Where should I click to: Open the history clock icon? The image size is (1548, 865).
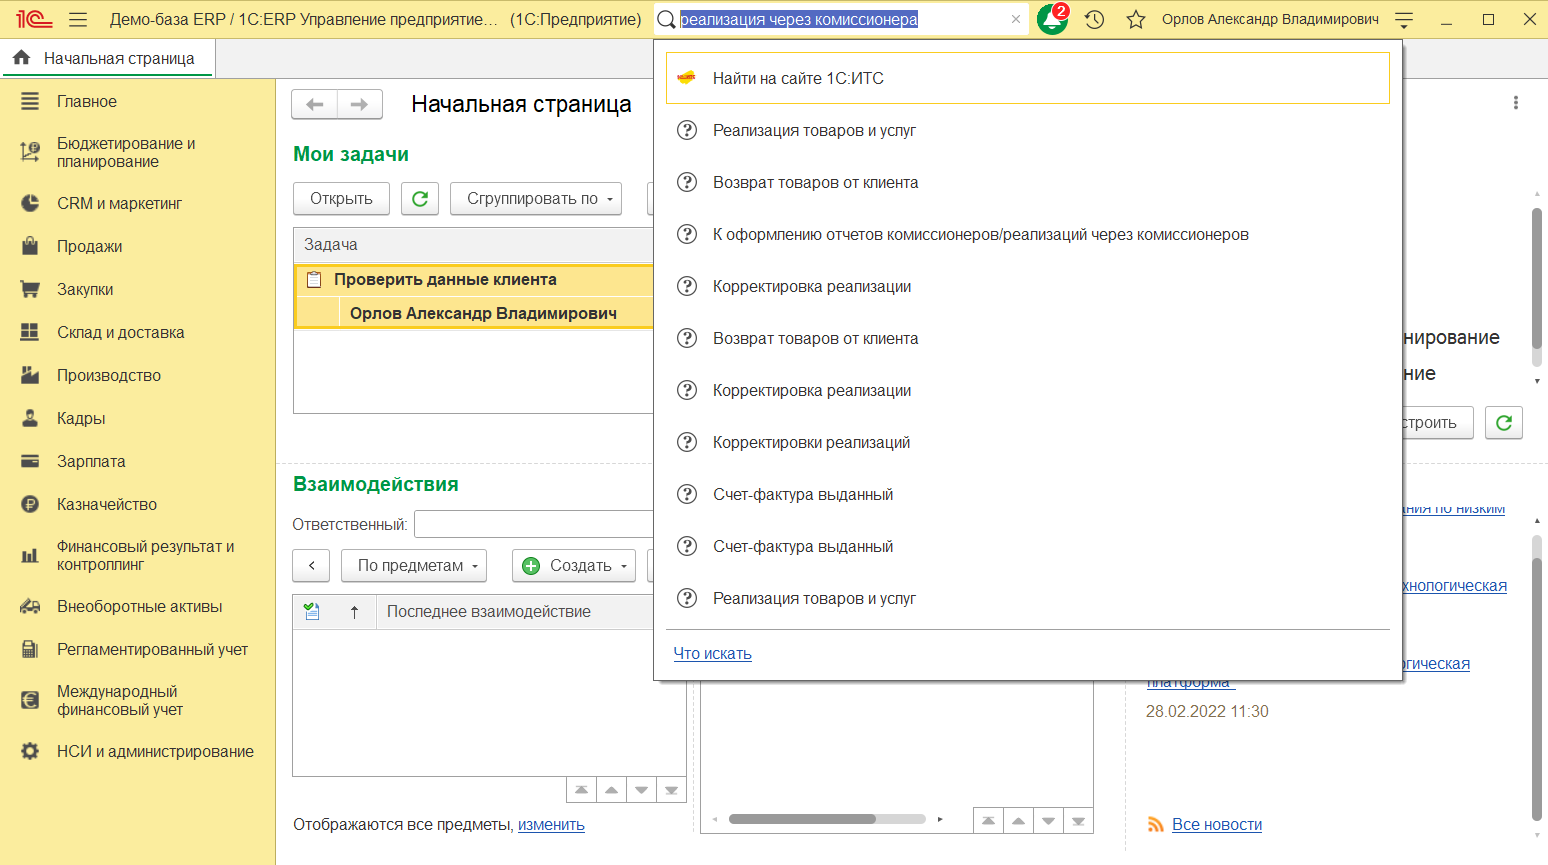[1095, 20]
